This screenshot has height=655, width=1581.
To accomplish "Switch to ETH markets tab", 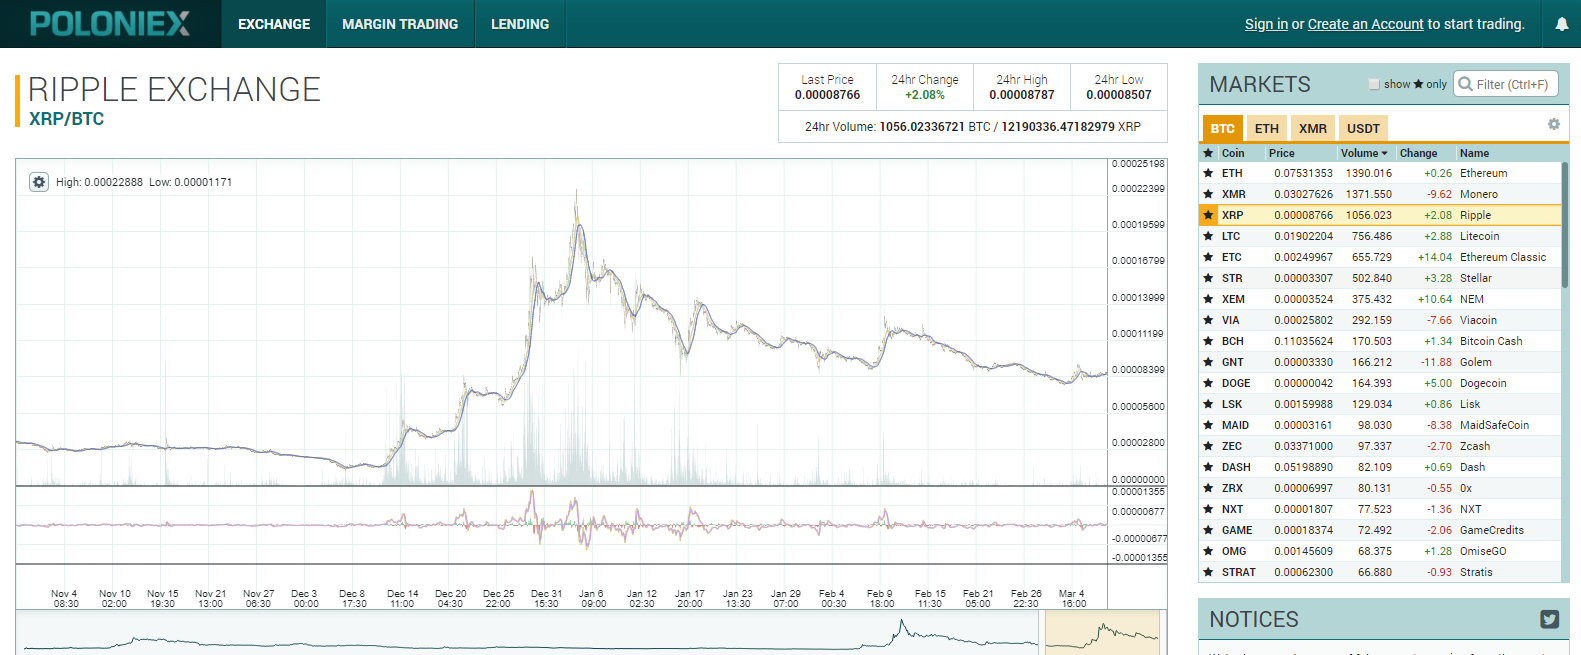I will click(x=1267, y=128).
